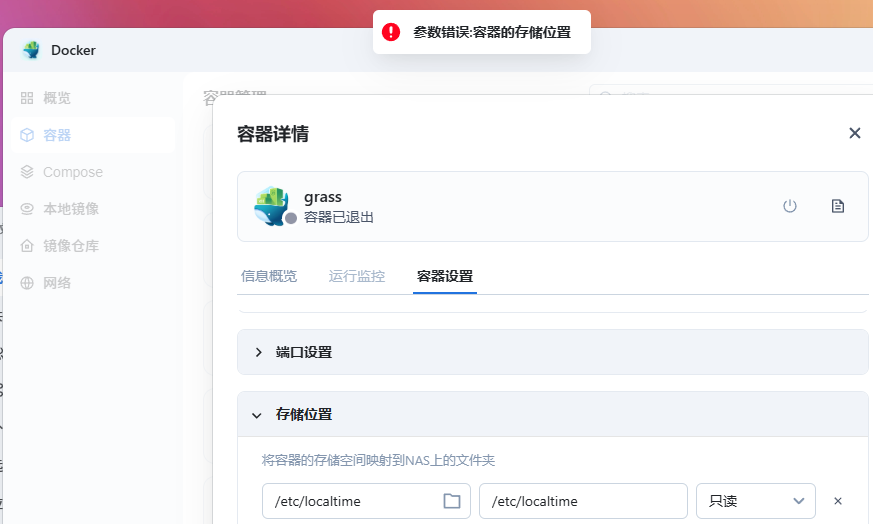Open the 概览 overview sidebar item
This screenshot has width=873, height=524.
point(56,98)
